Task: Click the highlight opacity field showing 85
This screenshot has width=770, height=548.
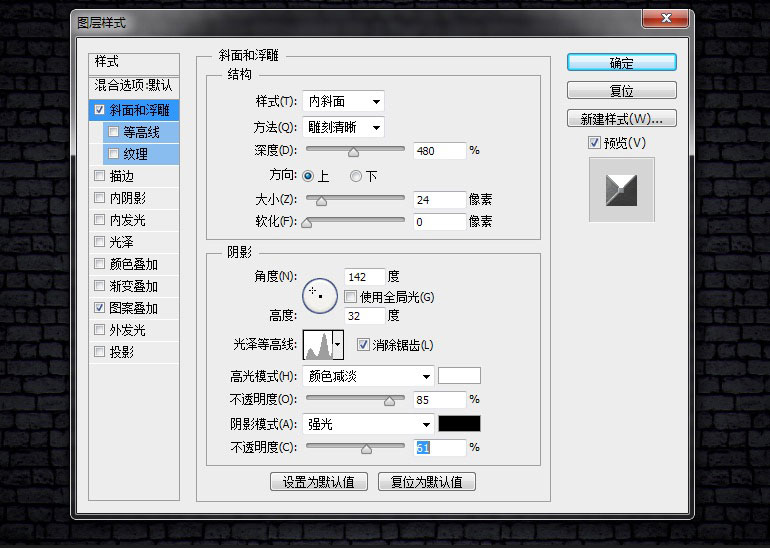Action: point(440,400)
